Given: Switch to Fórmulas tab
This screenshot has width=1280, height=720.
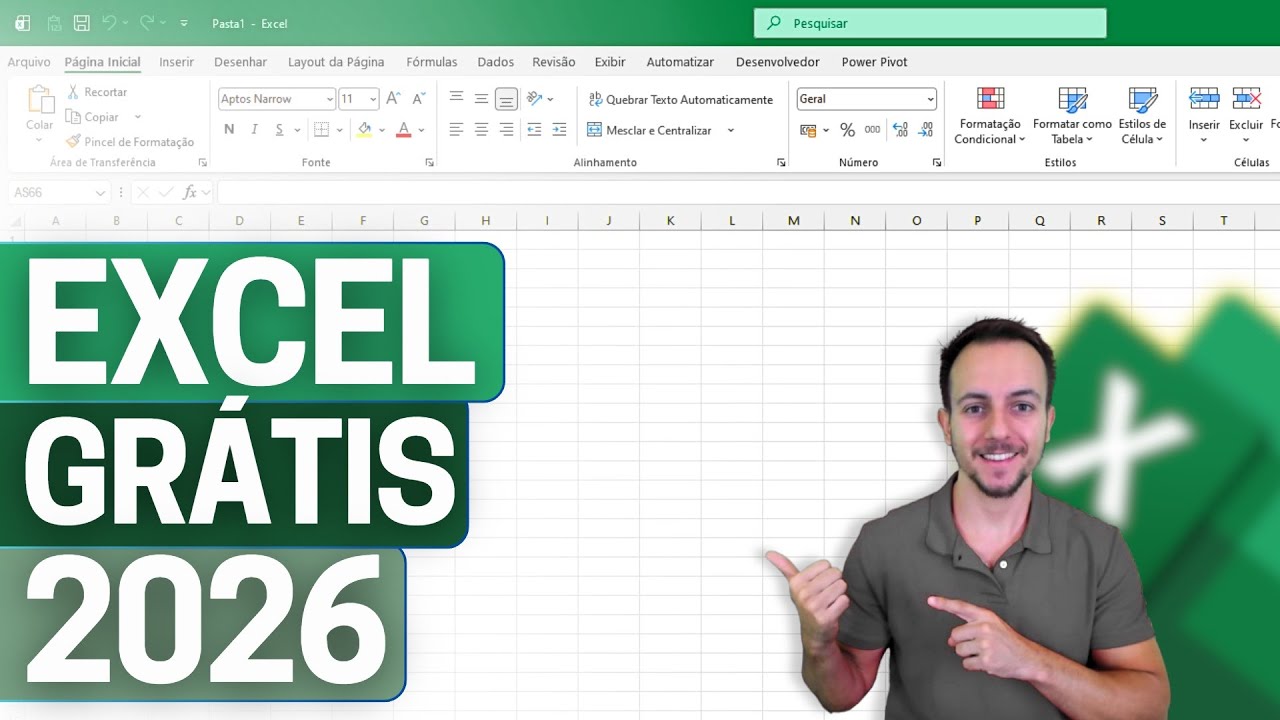Looking at the screenshot, I should point(432,62).
